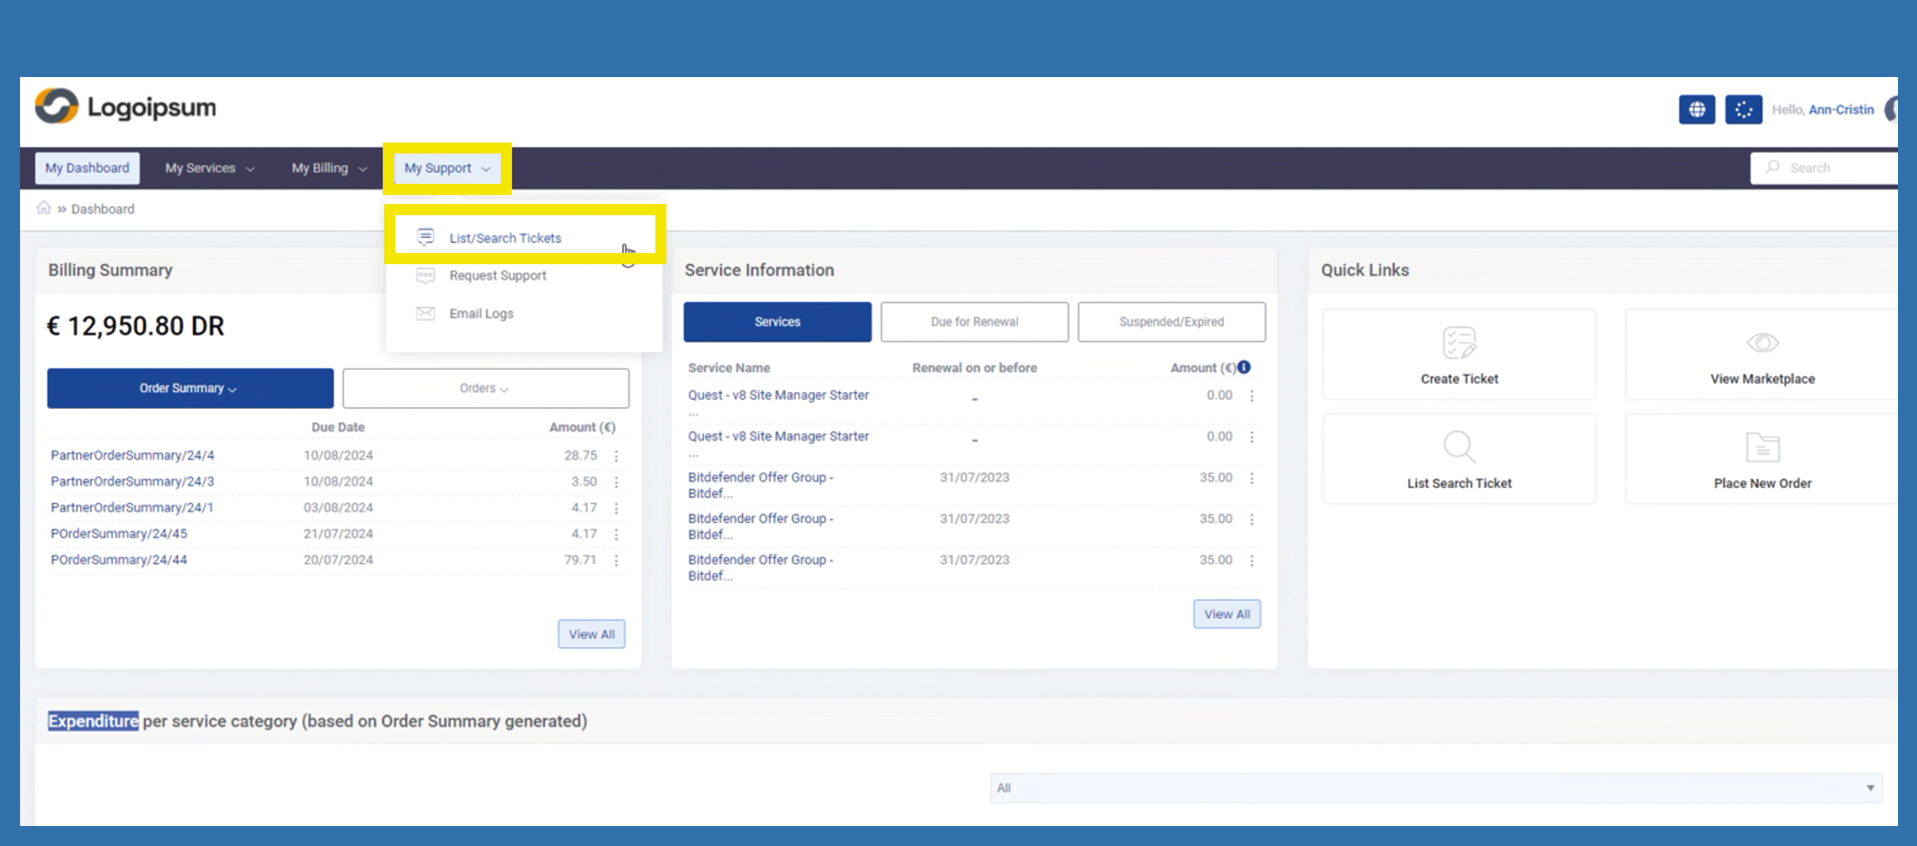Switch to the Suspended/Expired tab

tap(1171, 322)
